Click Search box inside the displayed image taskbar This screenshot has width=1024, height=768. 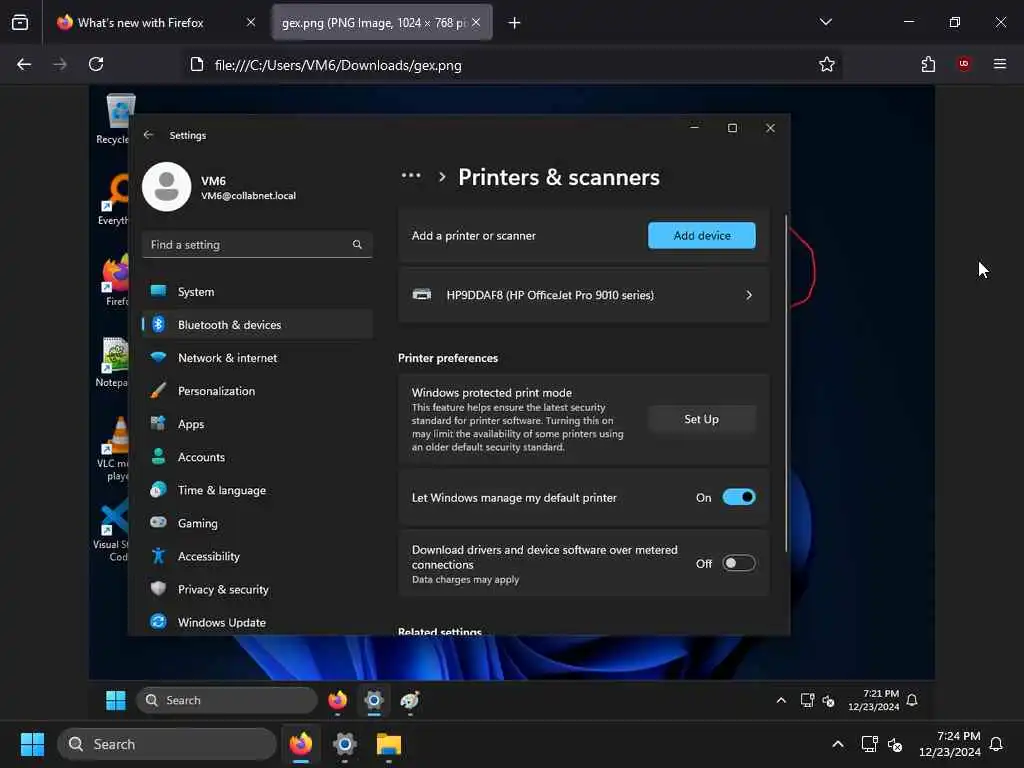click(x=227, y=700)
